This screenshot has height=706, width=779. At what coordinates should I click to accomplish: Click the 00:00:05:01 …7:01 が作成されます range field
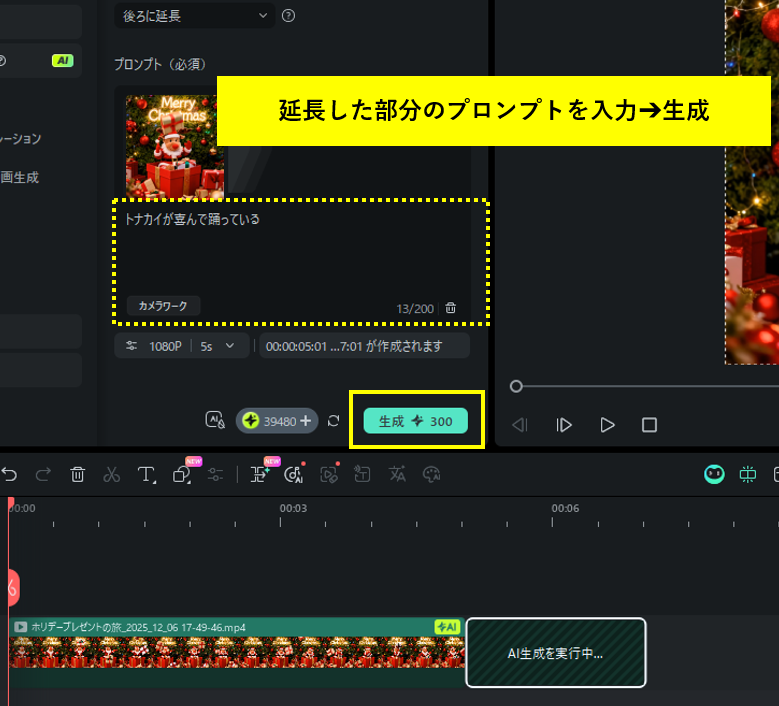point(364,346)
